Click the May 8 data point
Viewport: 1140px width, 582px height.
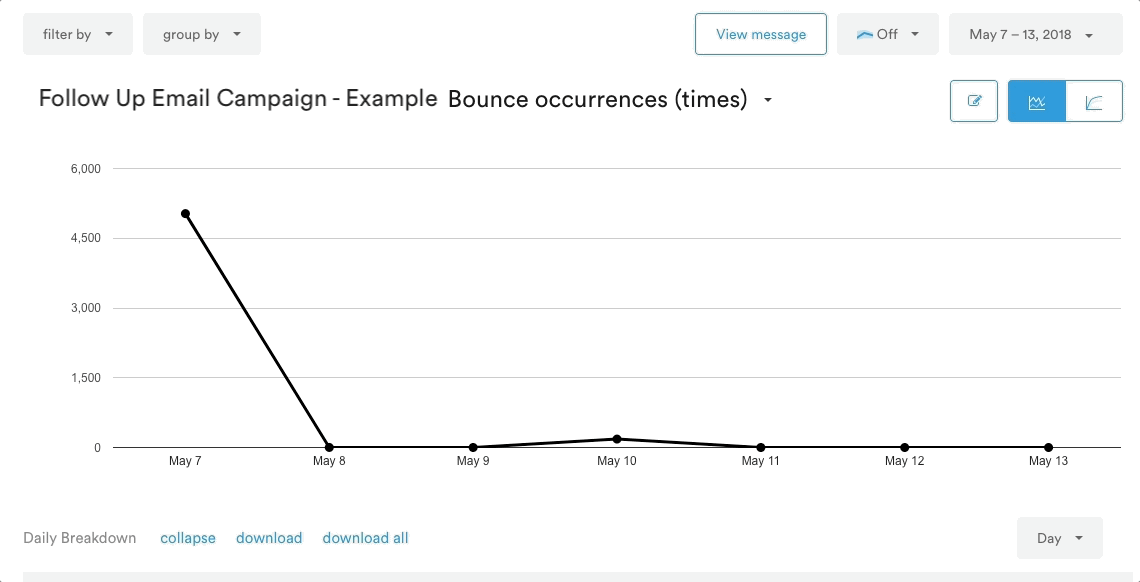pos(329,448)
